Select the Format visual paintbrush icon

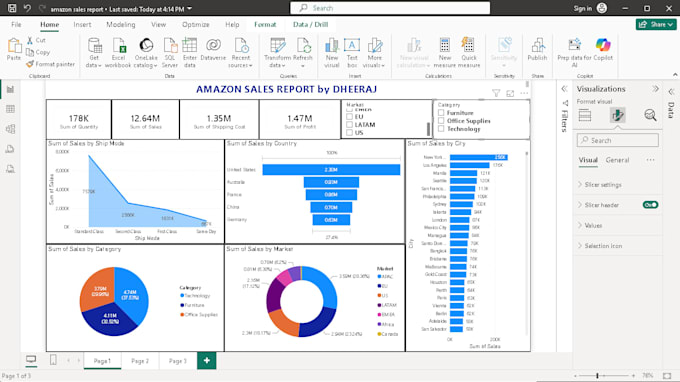coord(618,115)
